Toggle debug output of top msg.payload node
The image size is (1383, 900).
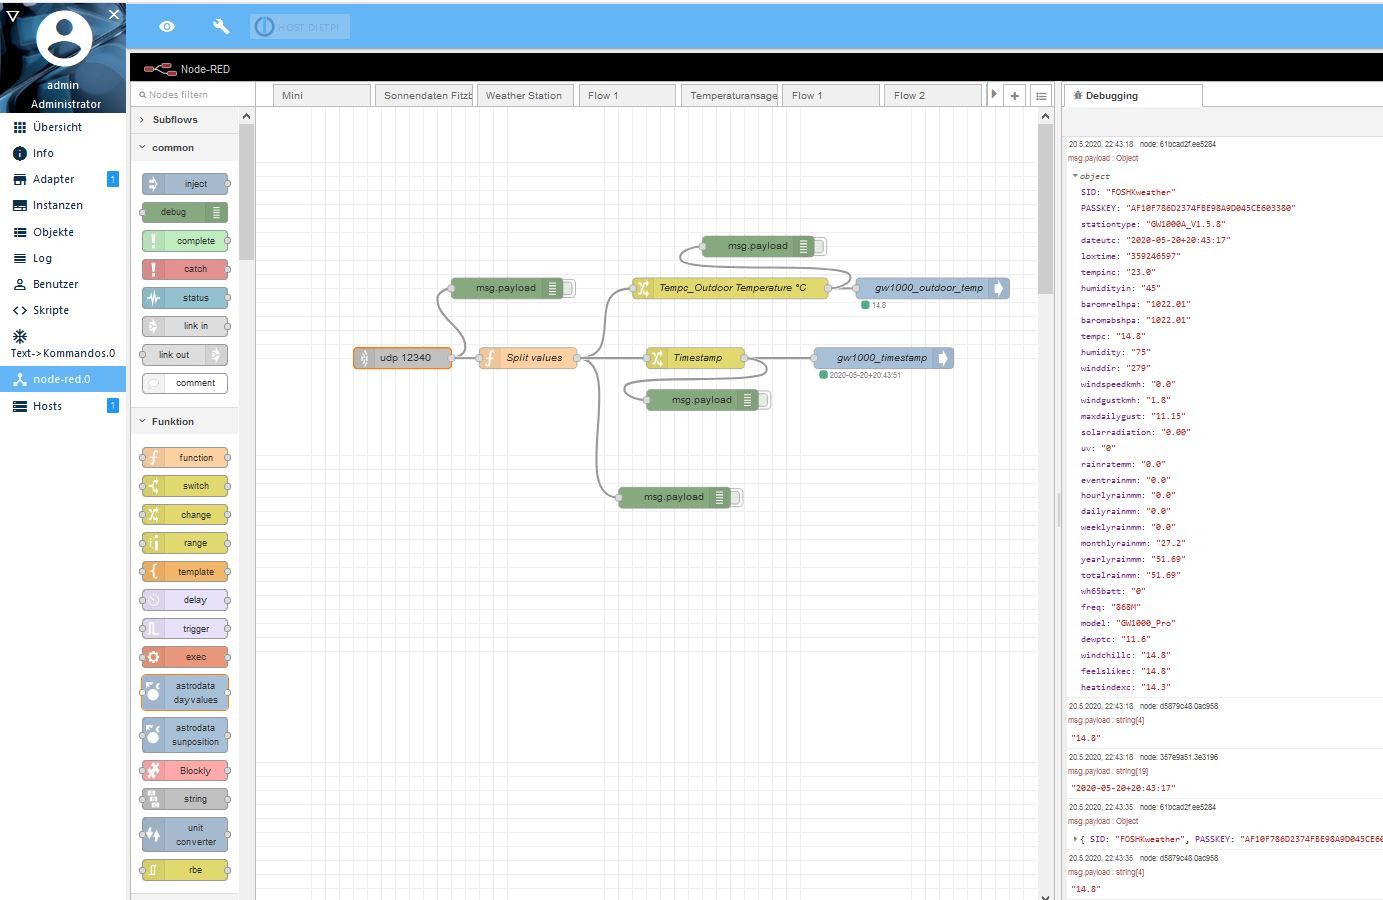(820, 246)
